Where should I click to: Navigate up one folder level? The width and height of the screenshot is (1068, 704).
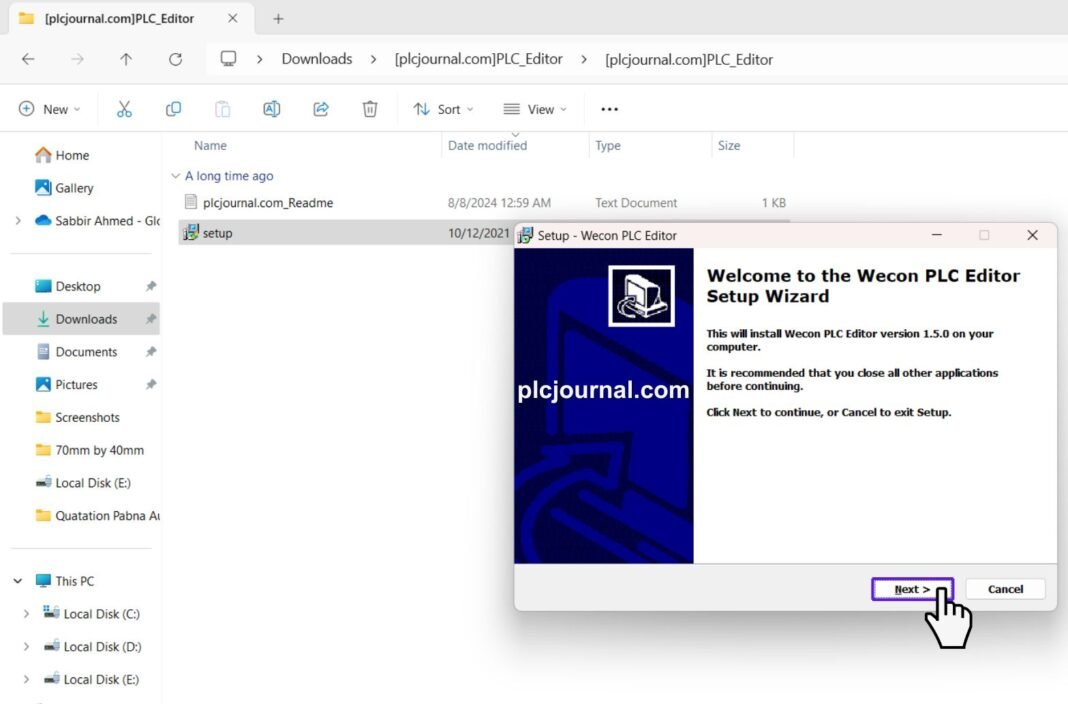pos(124,59)
